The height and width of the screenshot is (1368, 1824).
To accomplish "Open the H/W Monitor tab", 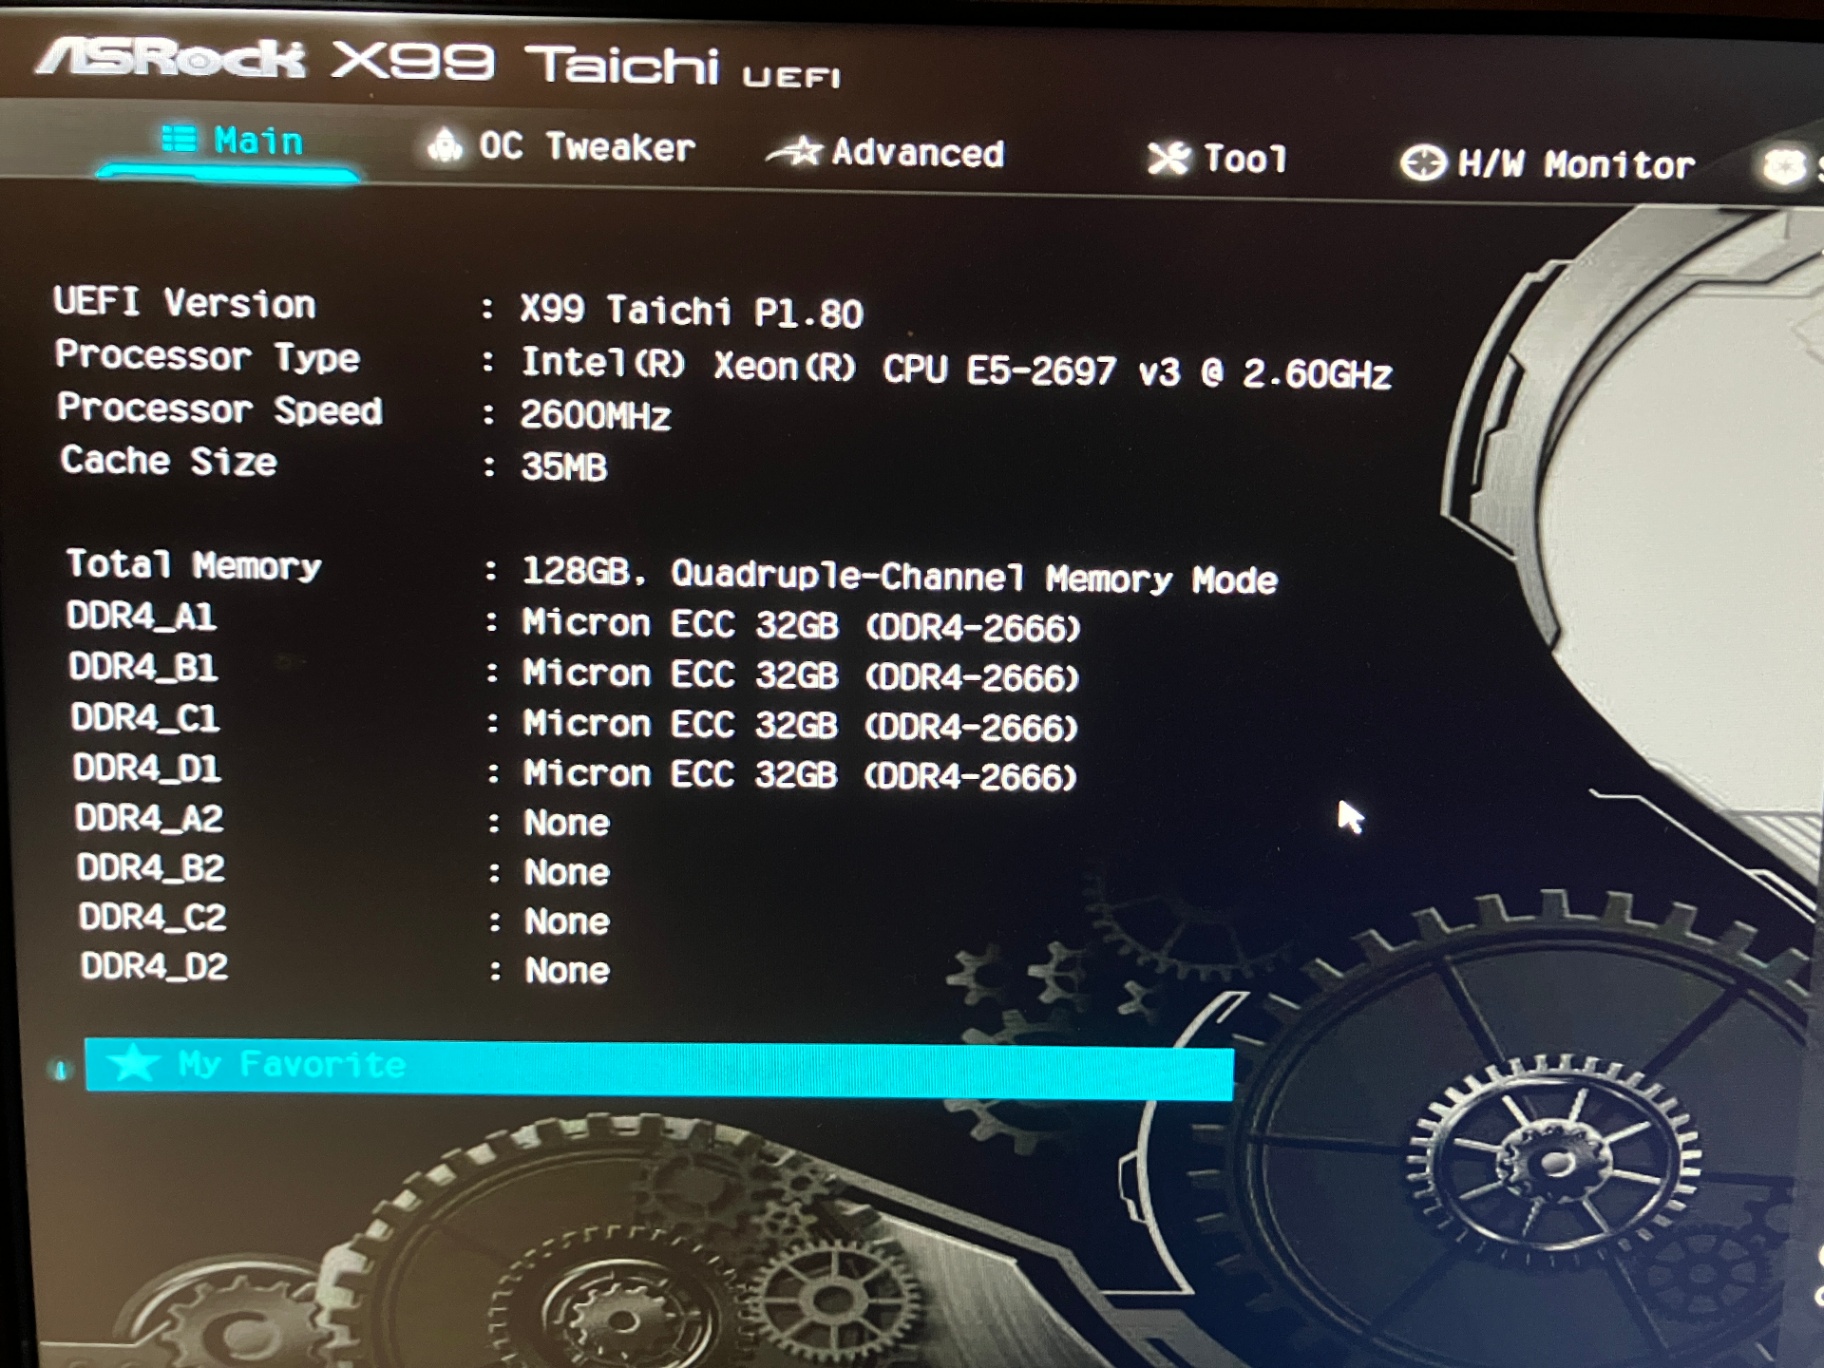I will coord(1575,164).
